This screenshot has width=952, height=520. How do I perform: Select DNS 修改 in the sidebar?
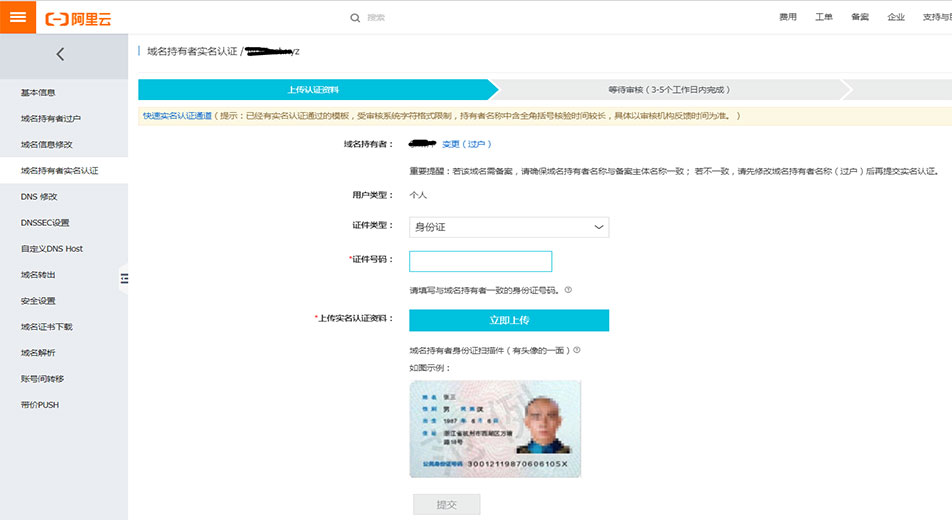click(x=39, y=197)
